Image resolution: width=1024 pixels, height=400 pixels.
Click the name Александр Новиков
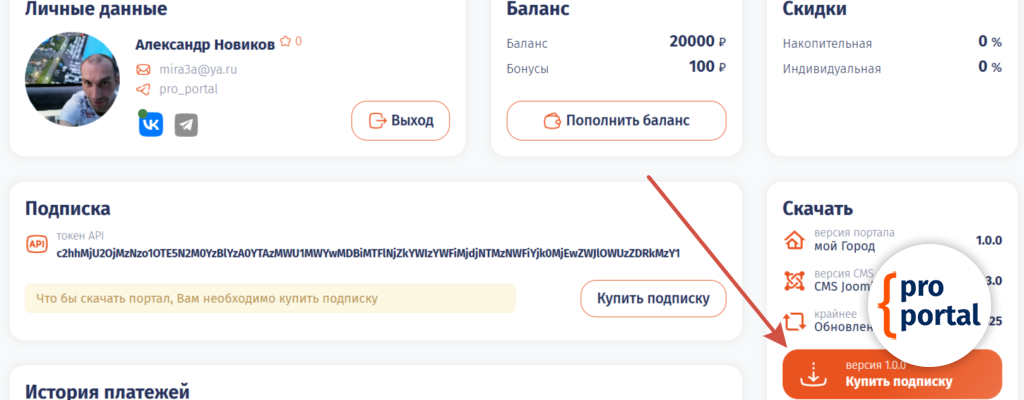click(x=204, y=43)
